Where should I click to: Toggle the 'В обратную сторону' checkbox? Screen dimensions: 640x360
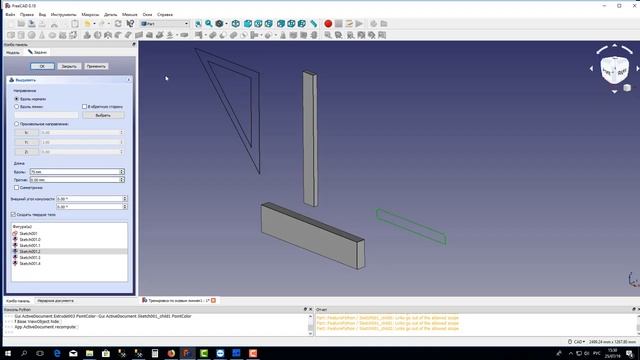point(84,107)
